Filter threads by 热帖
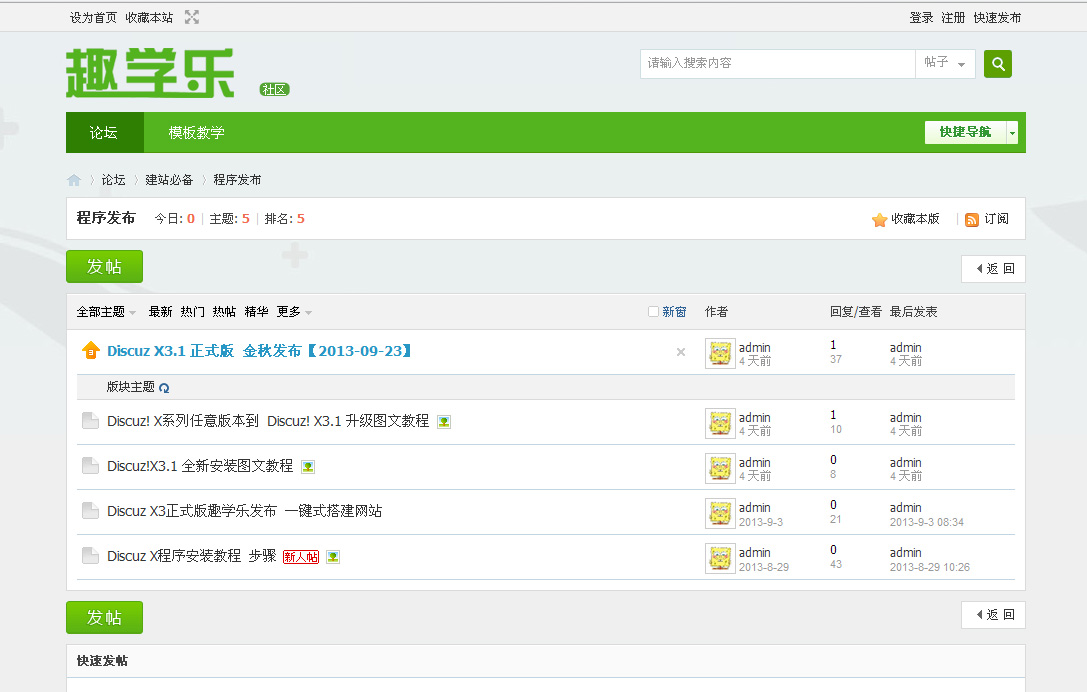This screenshot has height=692, width=1087. point(224,312)
